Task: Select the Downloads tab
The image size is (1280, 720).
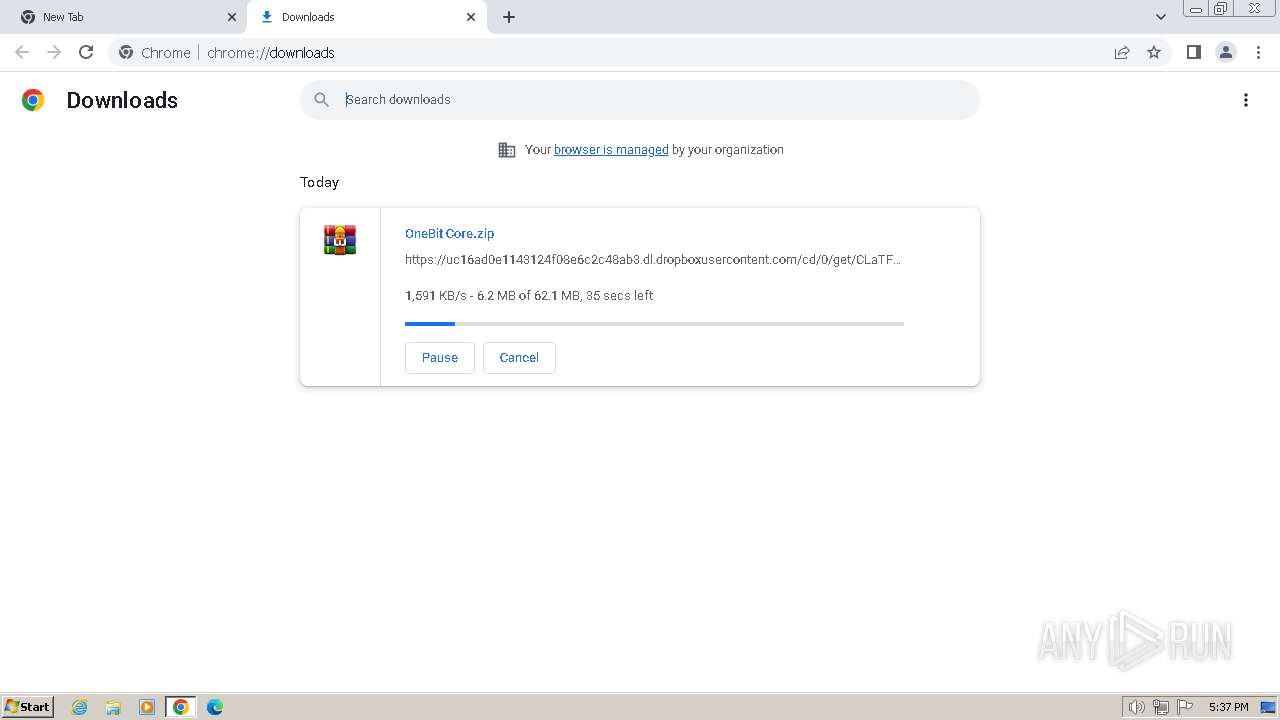Action: pos(366,17)
